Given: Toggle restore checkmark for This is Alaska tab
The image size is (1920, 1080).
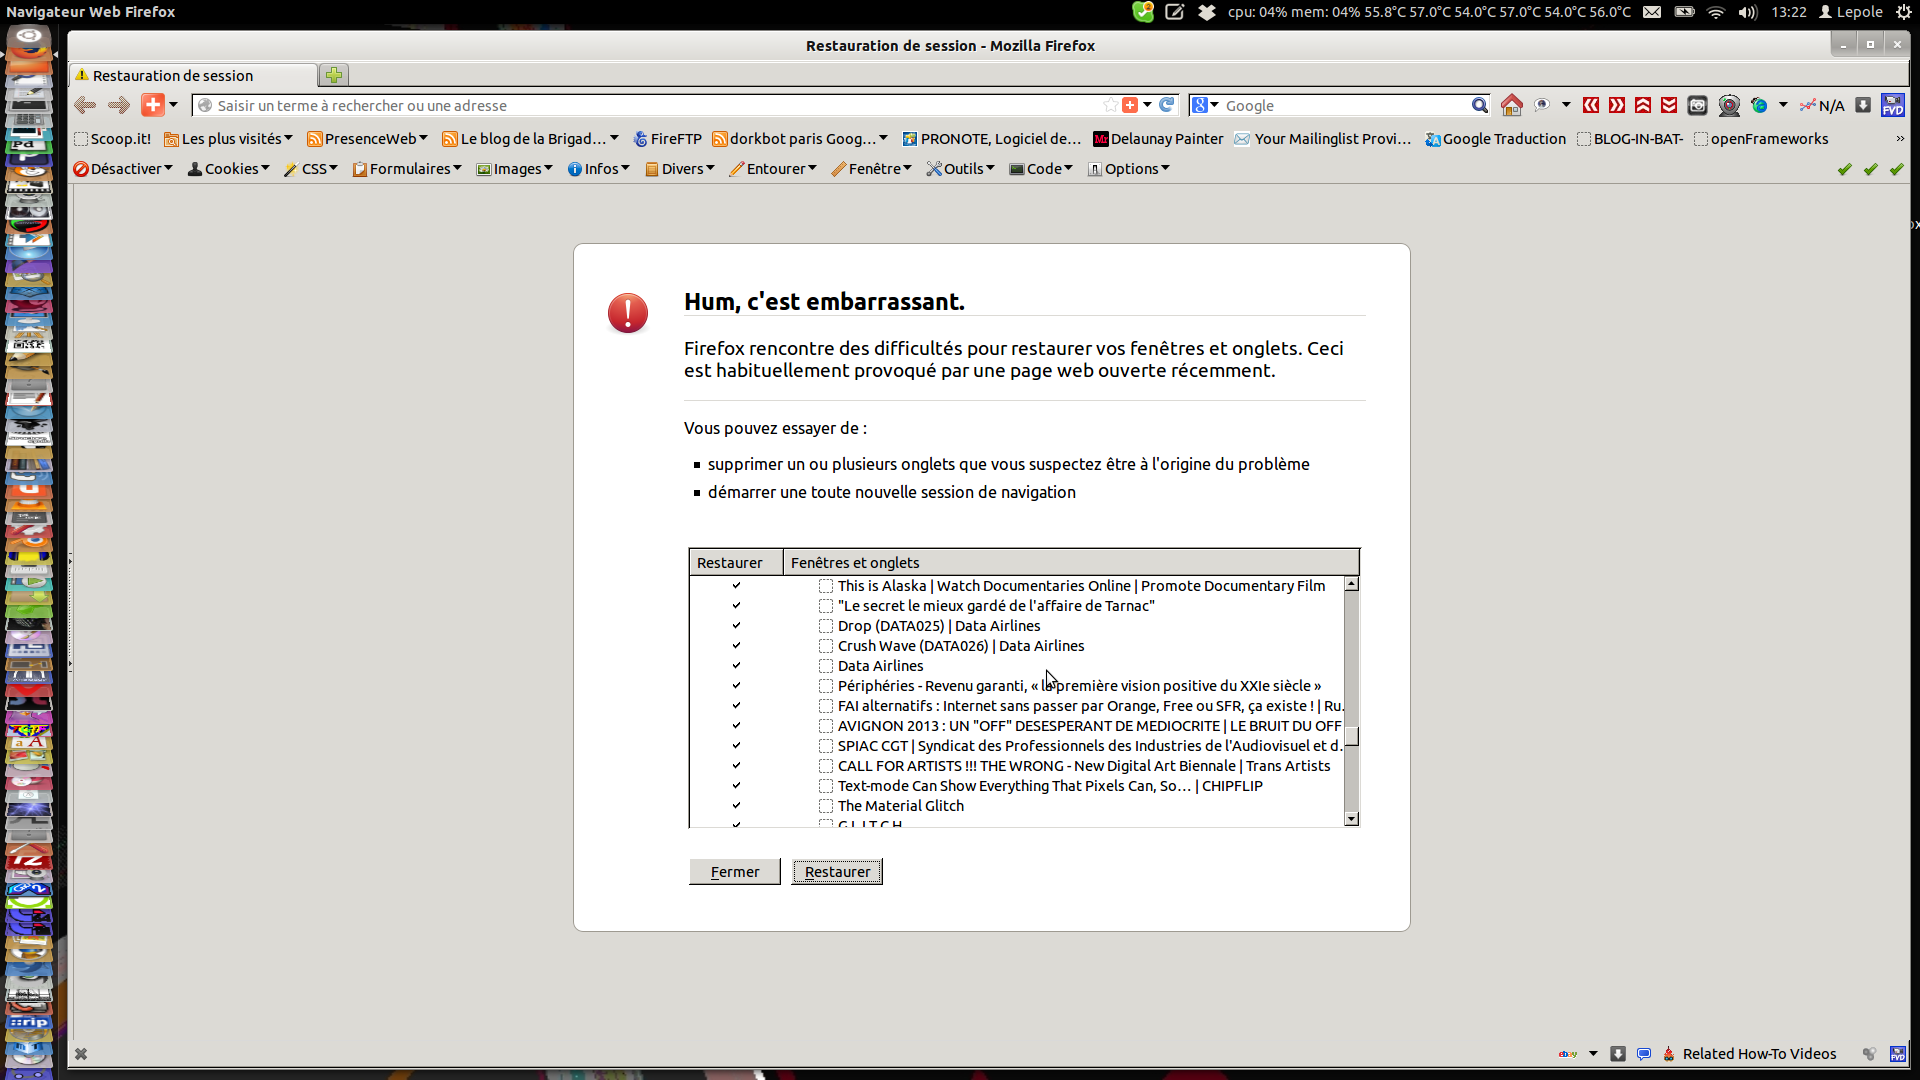Looking at the screenshot, I should [x=736, y=586].
